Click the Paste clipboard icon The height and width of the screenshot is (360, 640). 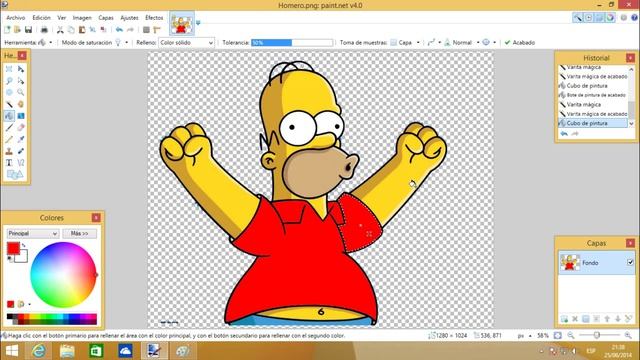[82, 29]
